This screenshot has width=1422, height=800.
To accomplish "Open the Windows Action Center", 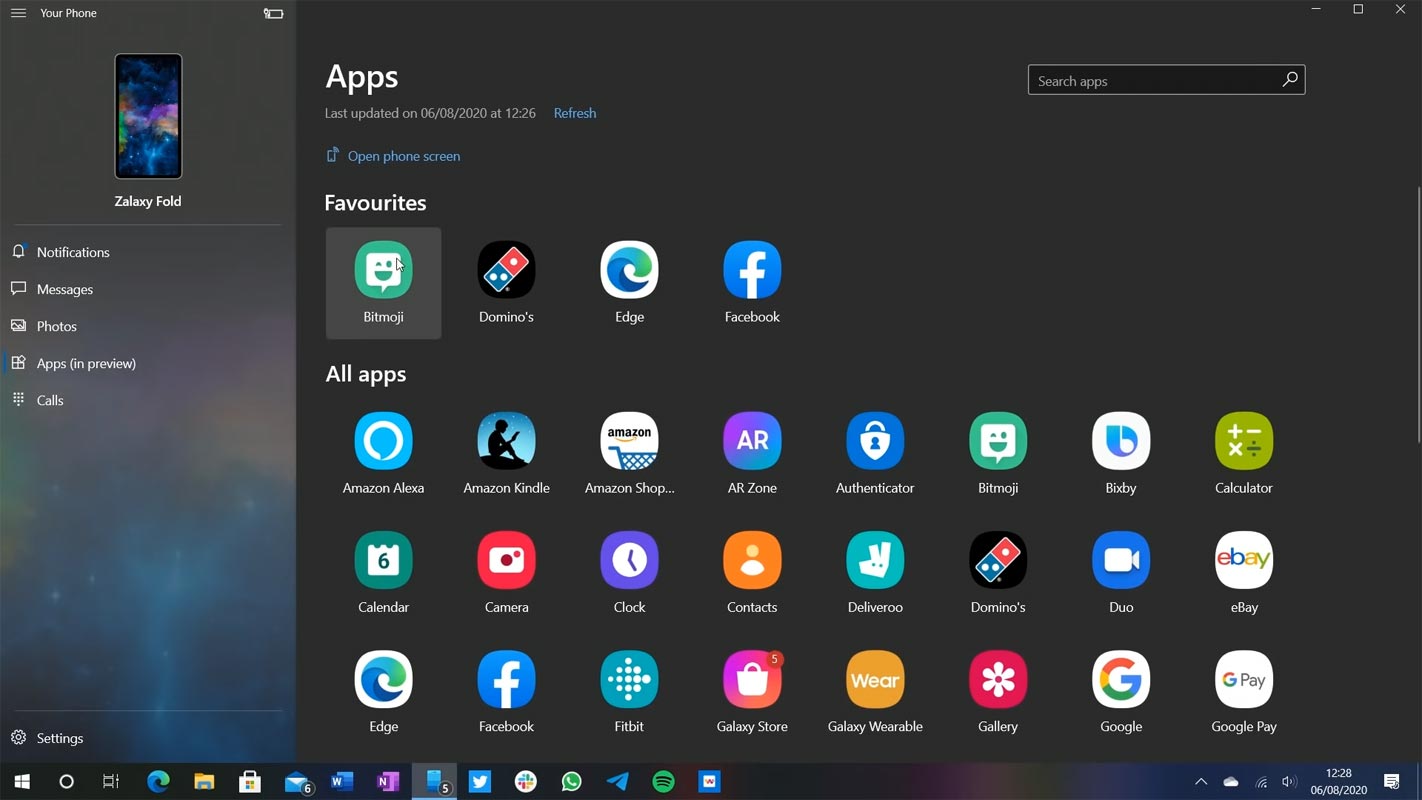I will click(1392, 781).
